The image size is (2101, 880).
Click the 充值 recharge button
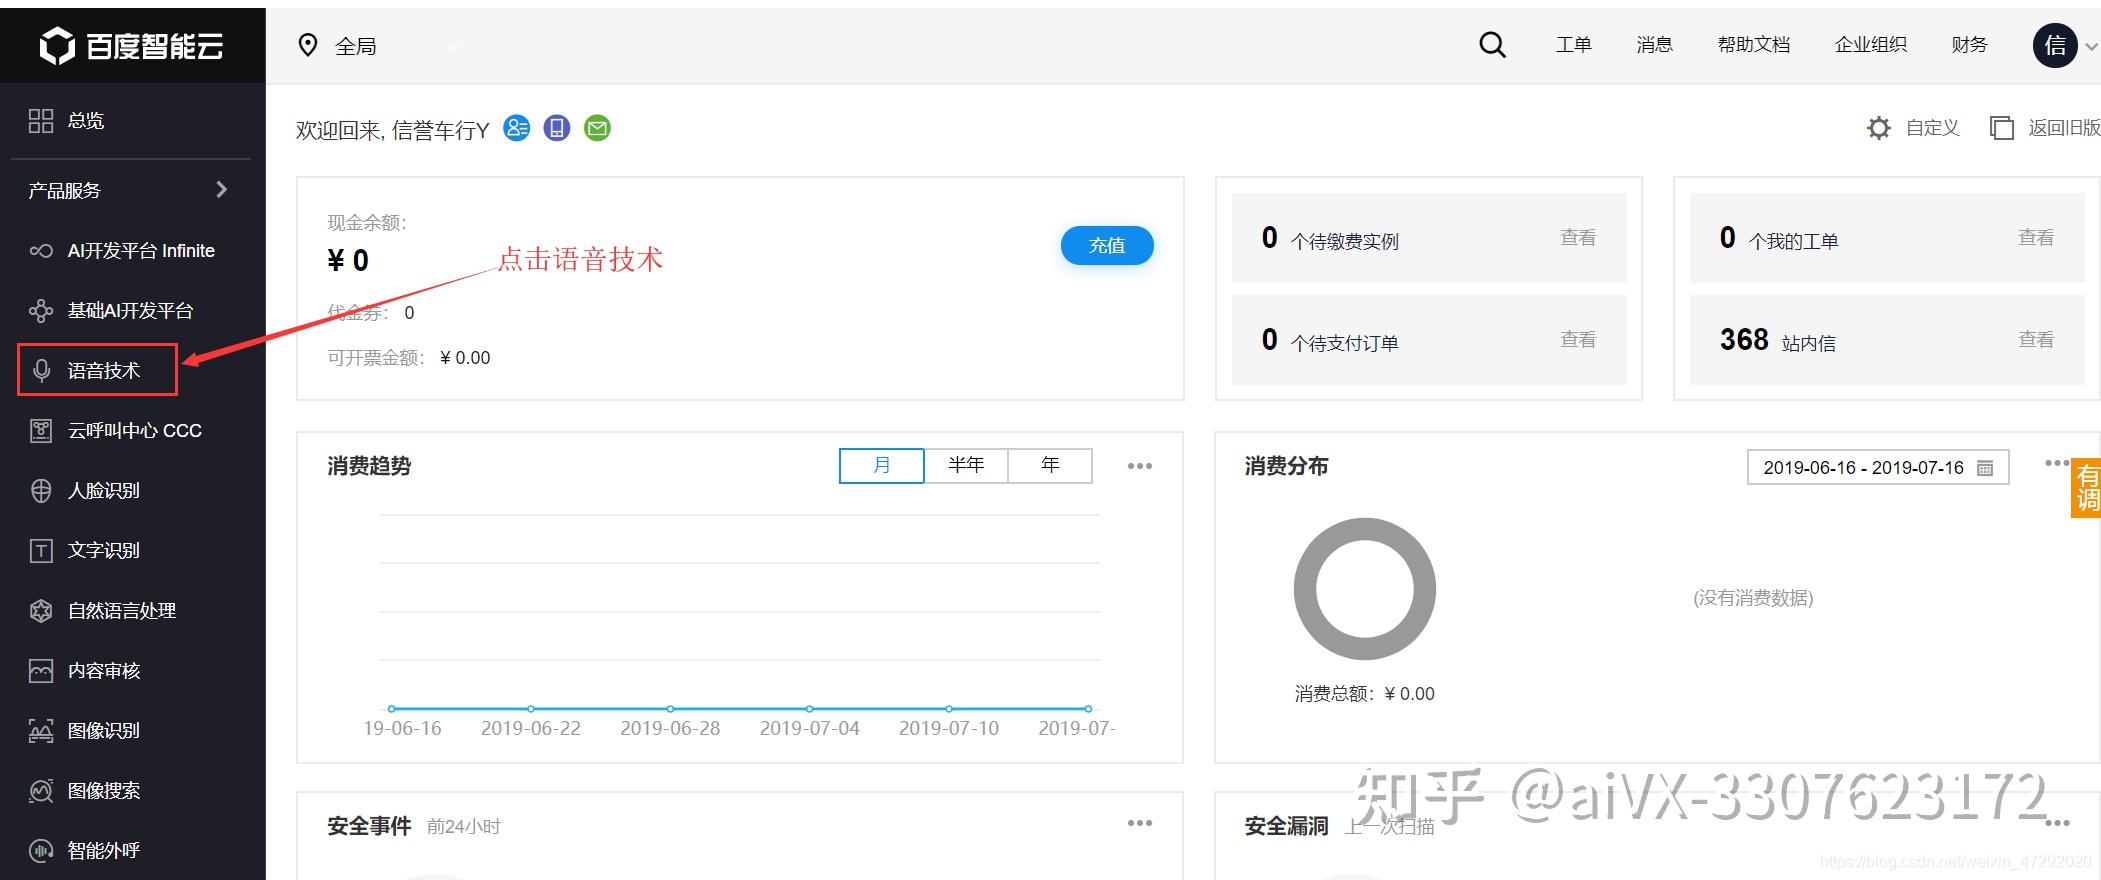(x=1107, y=246)
